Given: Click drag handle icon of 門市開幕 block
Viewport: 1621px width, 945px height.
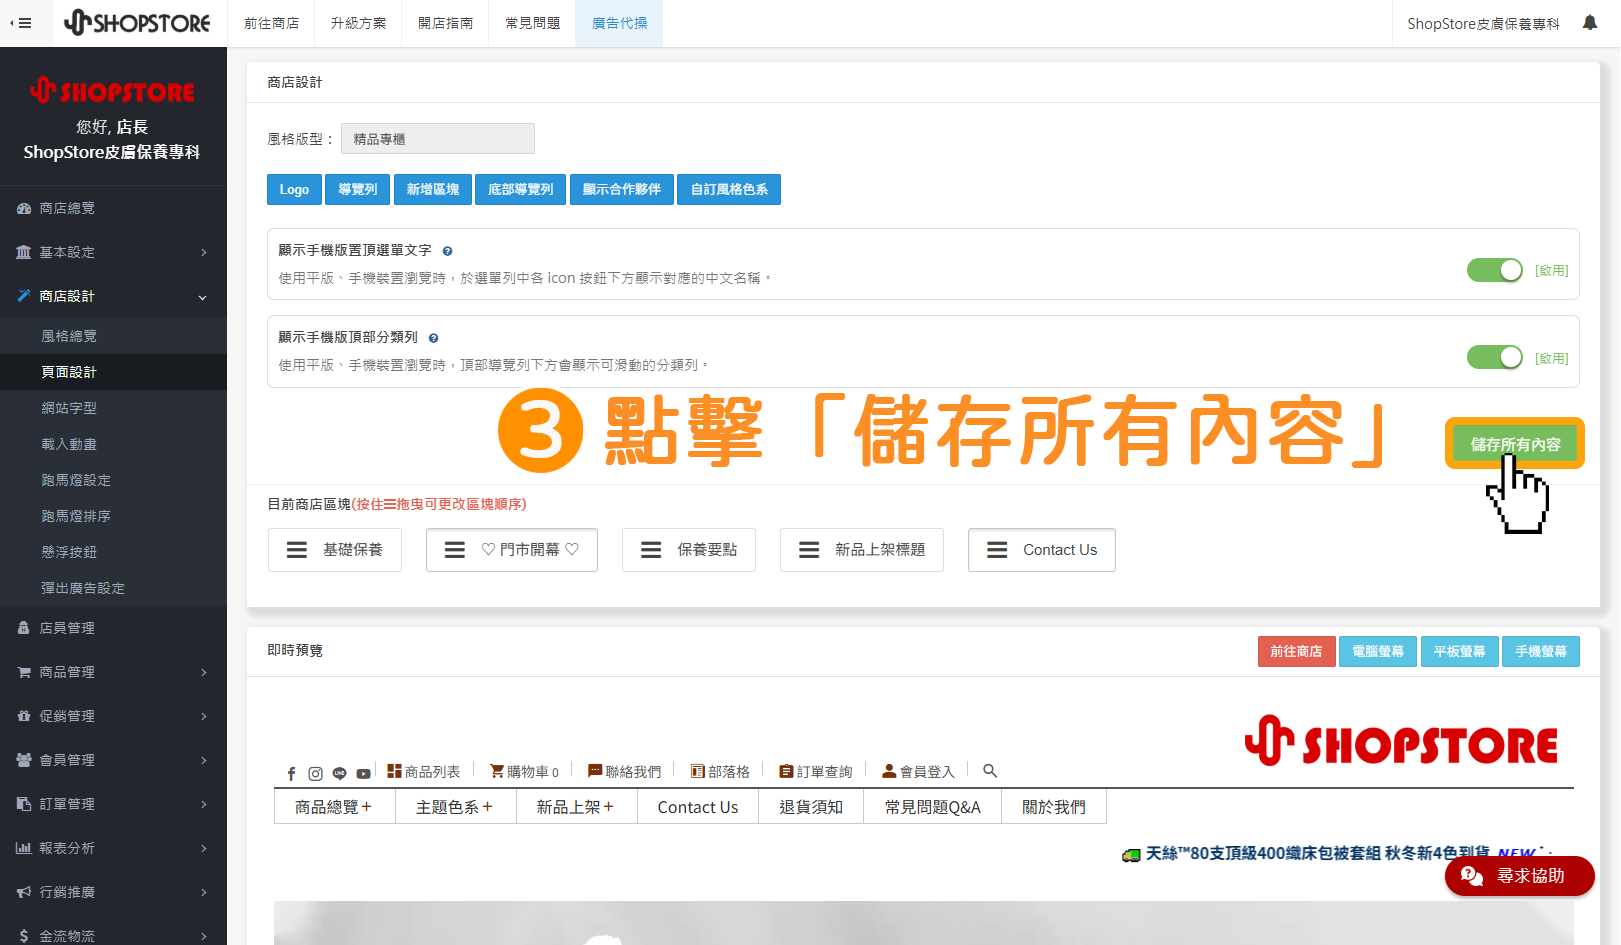Looking at the screenshot, I should [x=455, y=550].
